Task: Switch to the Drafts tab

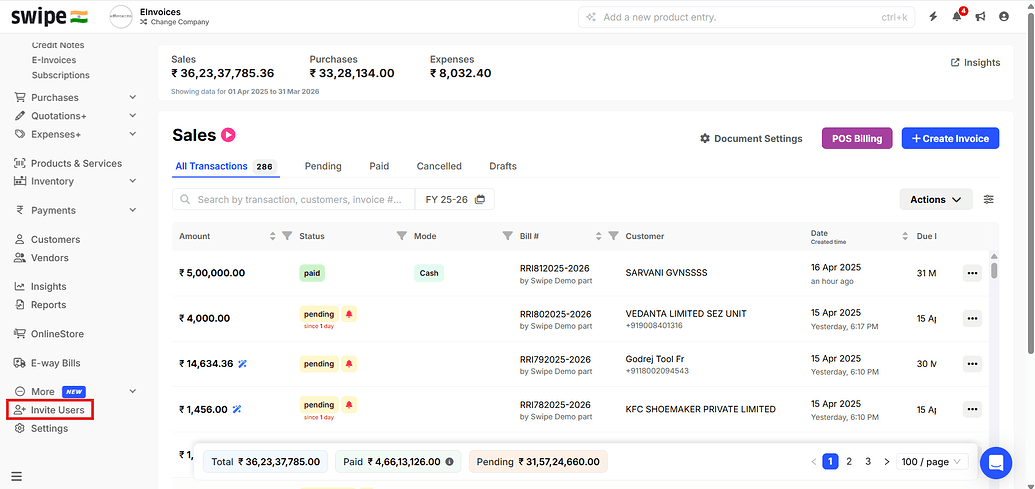Action: coord(503,166)
